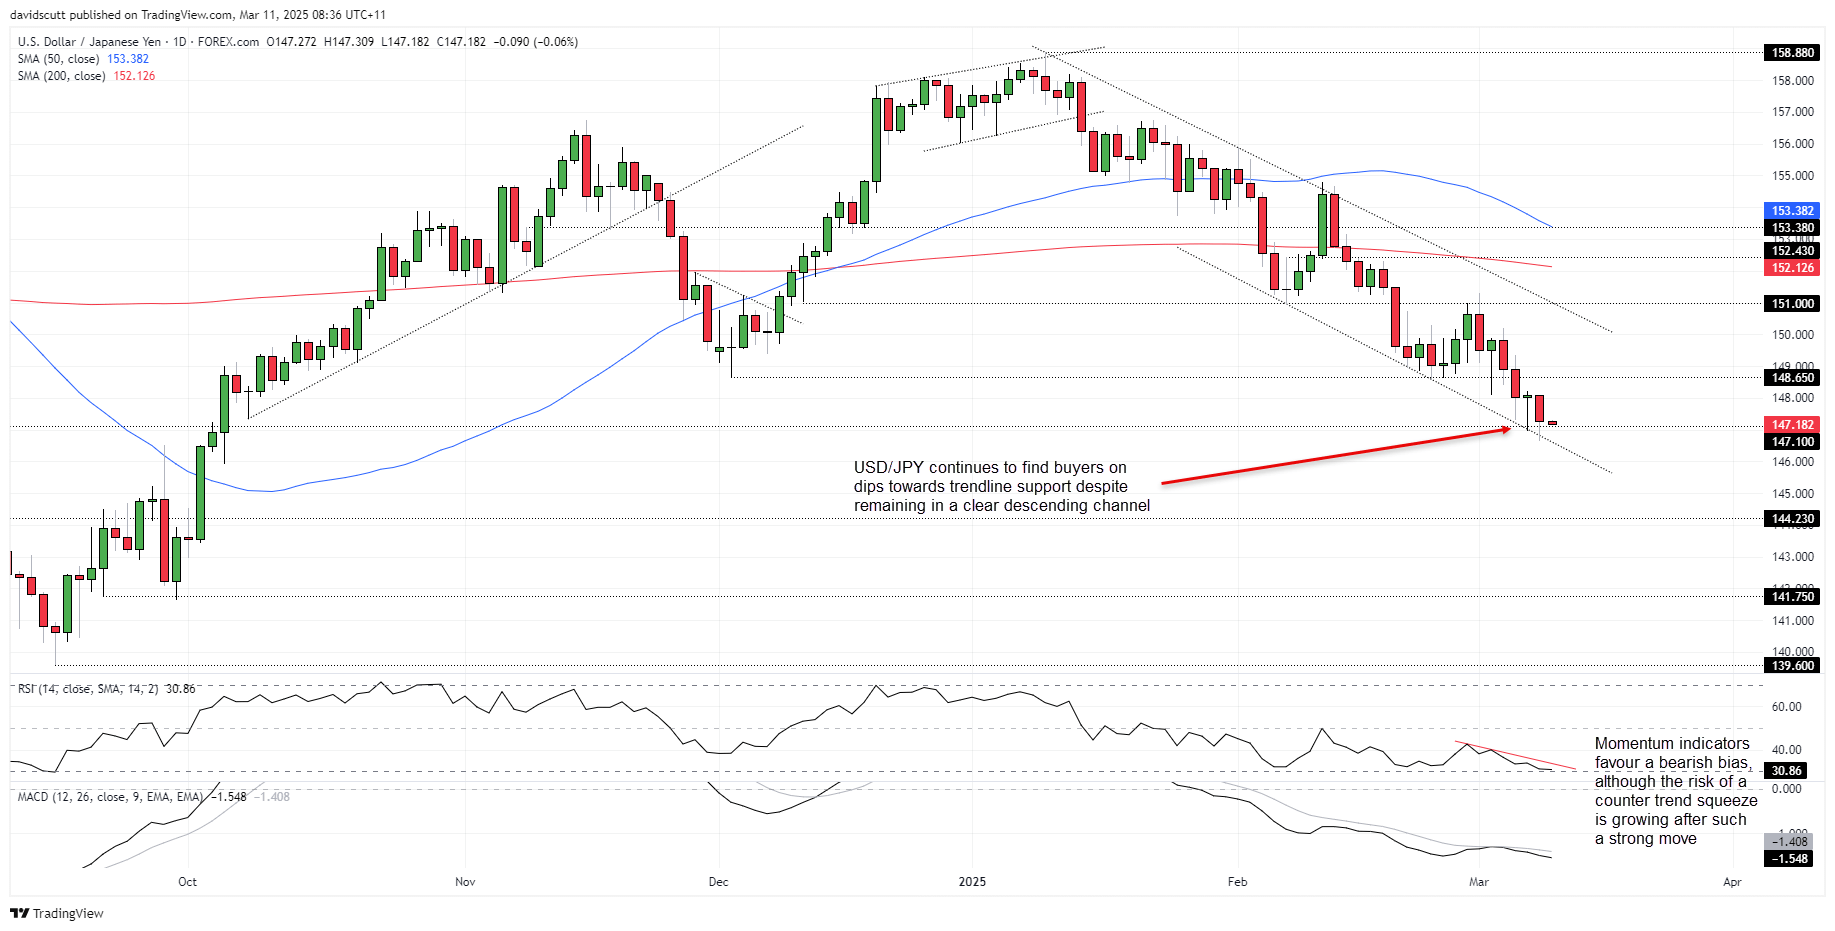This screenshot has width=1835, height=931.
Task: Click the RSI (14, close, SMA, 14, 2) legend
Action: 88,689
